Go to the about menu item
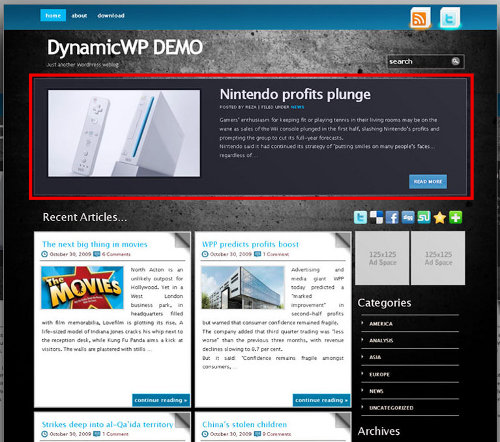 pyautogui.click(x=79, y=15)
